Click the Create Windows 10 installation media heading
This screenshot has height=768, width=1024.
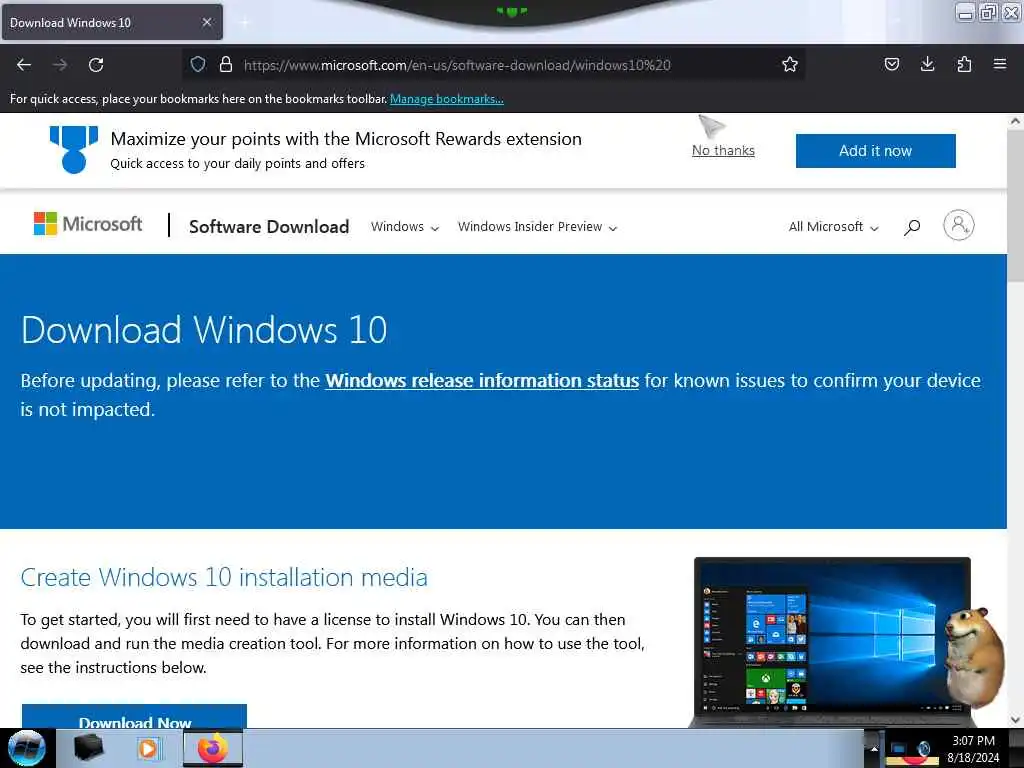pos(224,577)
